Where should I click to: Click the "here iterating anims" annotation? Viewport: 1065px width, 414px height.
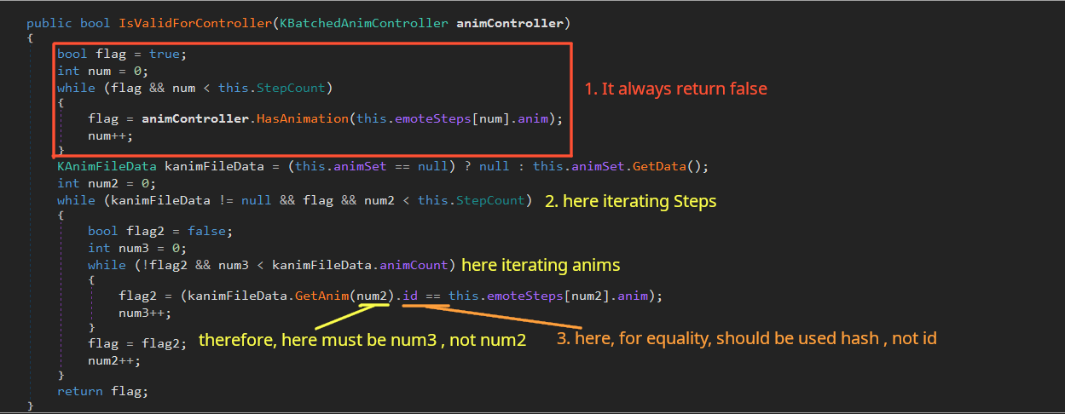tap(541, 264)
